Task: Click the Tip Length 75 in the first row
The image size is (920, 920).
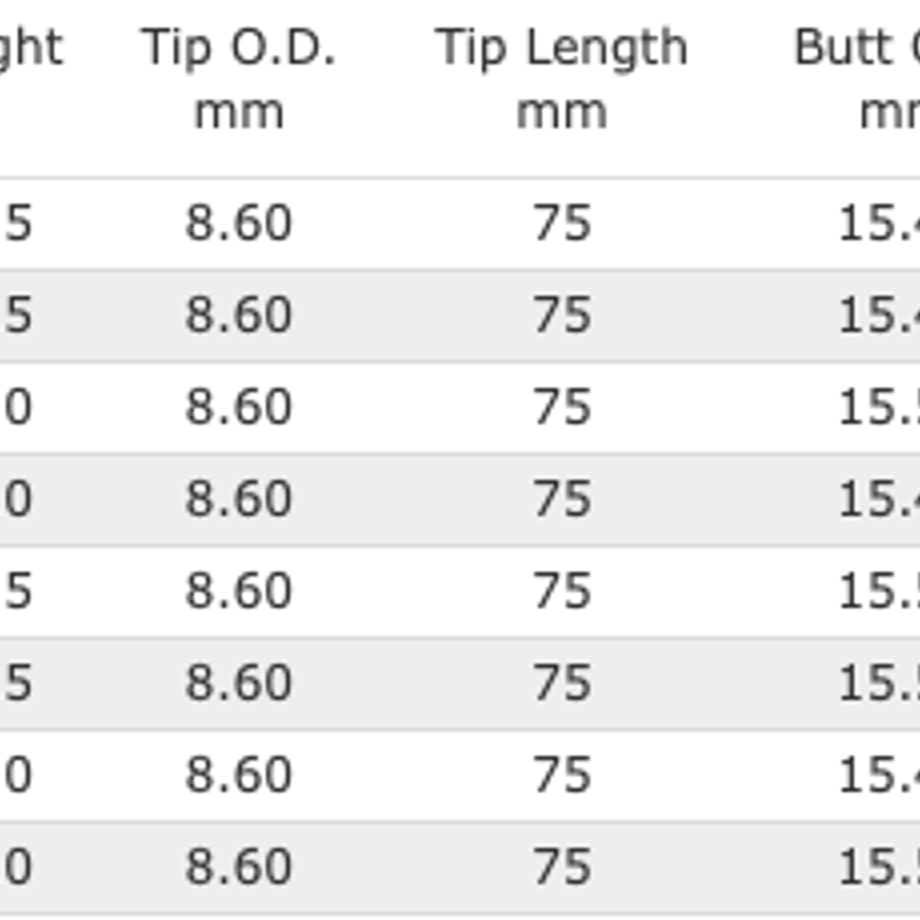Action: pos(562,223)
